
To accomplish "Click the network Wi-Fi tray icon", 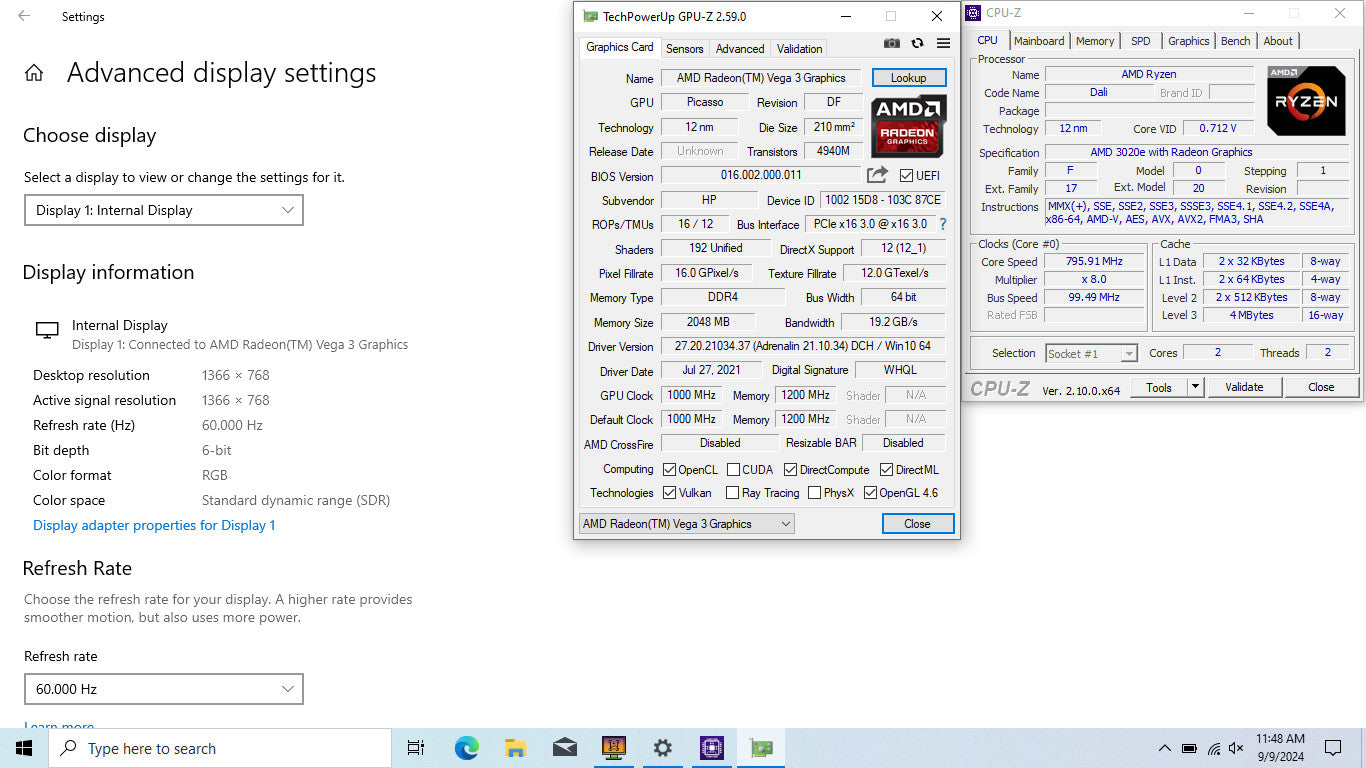I will (1213, 748).
